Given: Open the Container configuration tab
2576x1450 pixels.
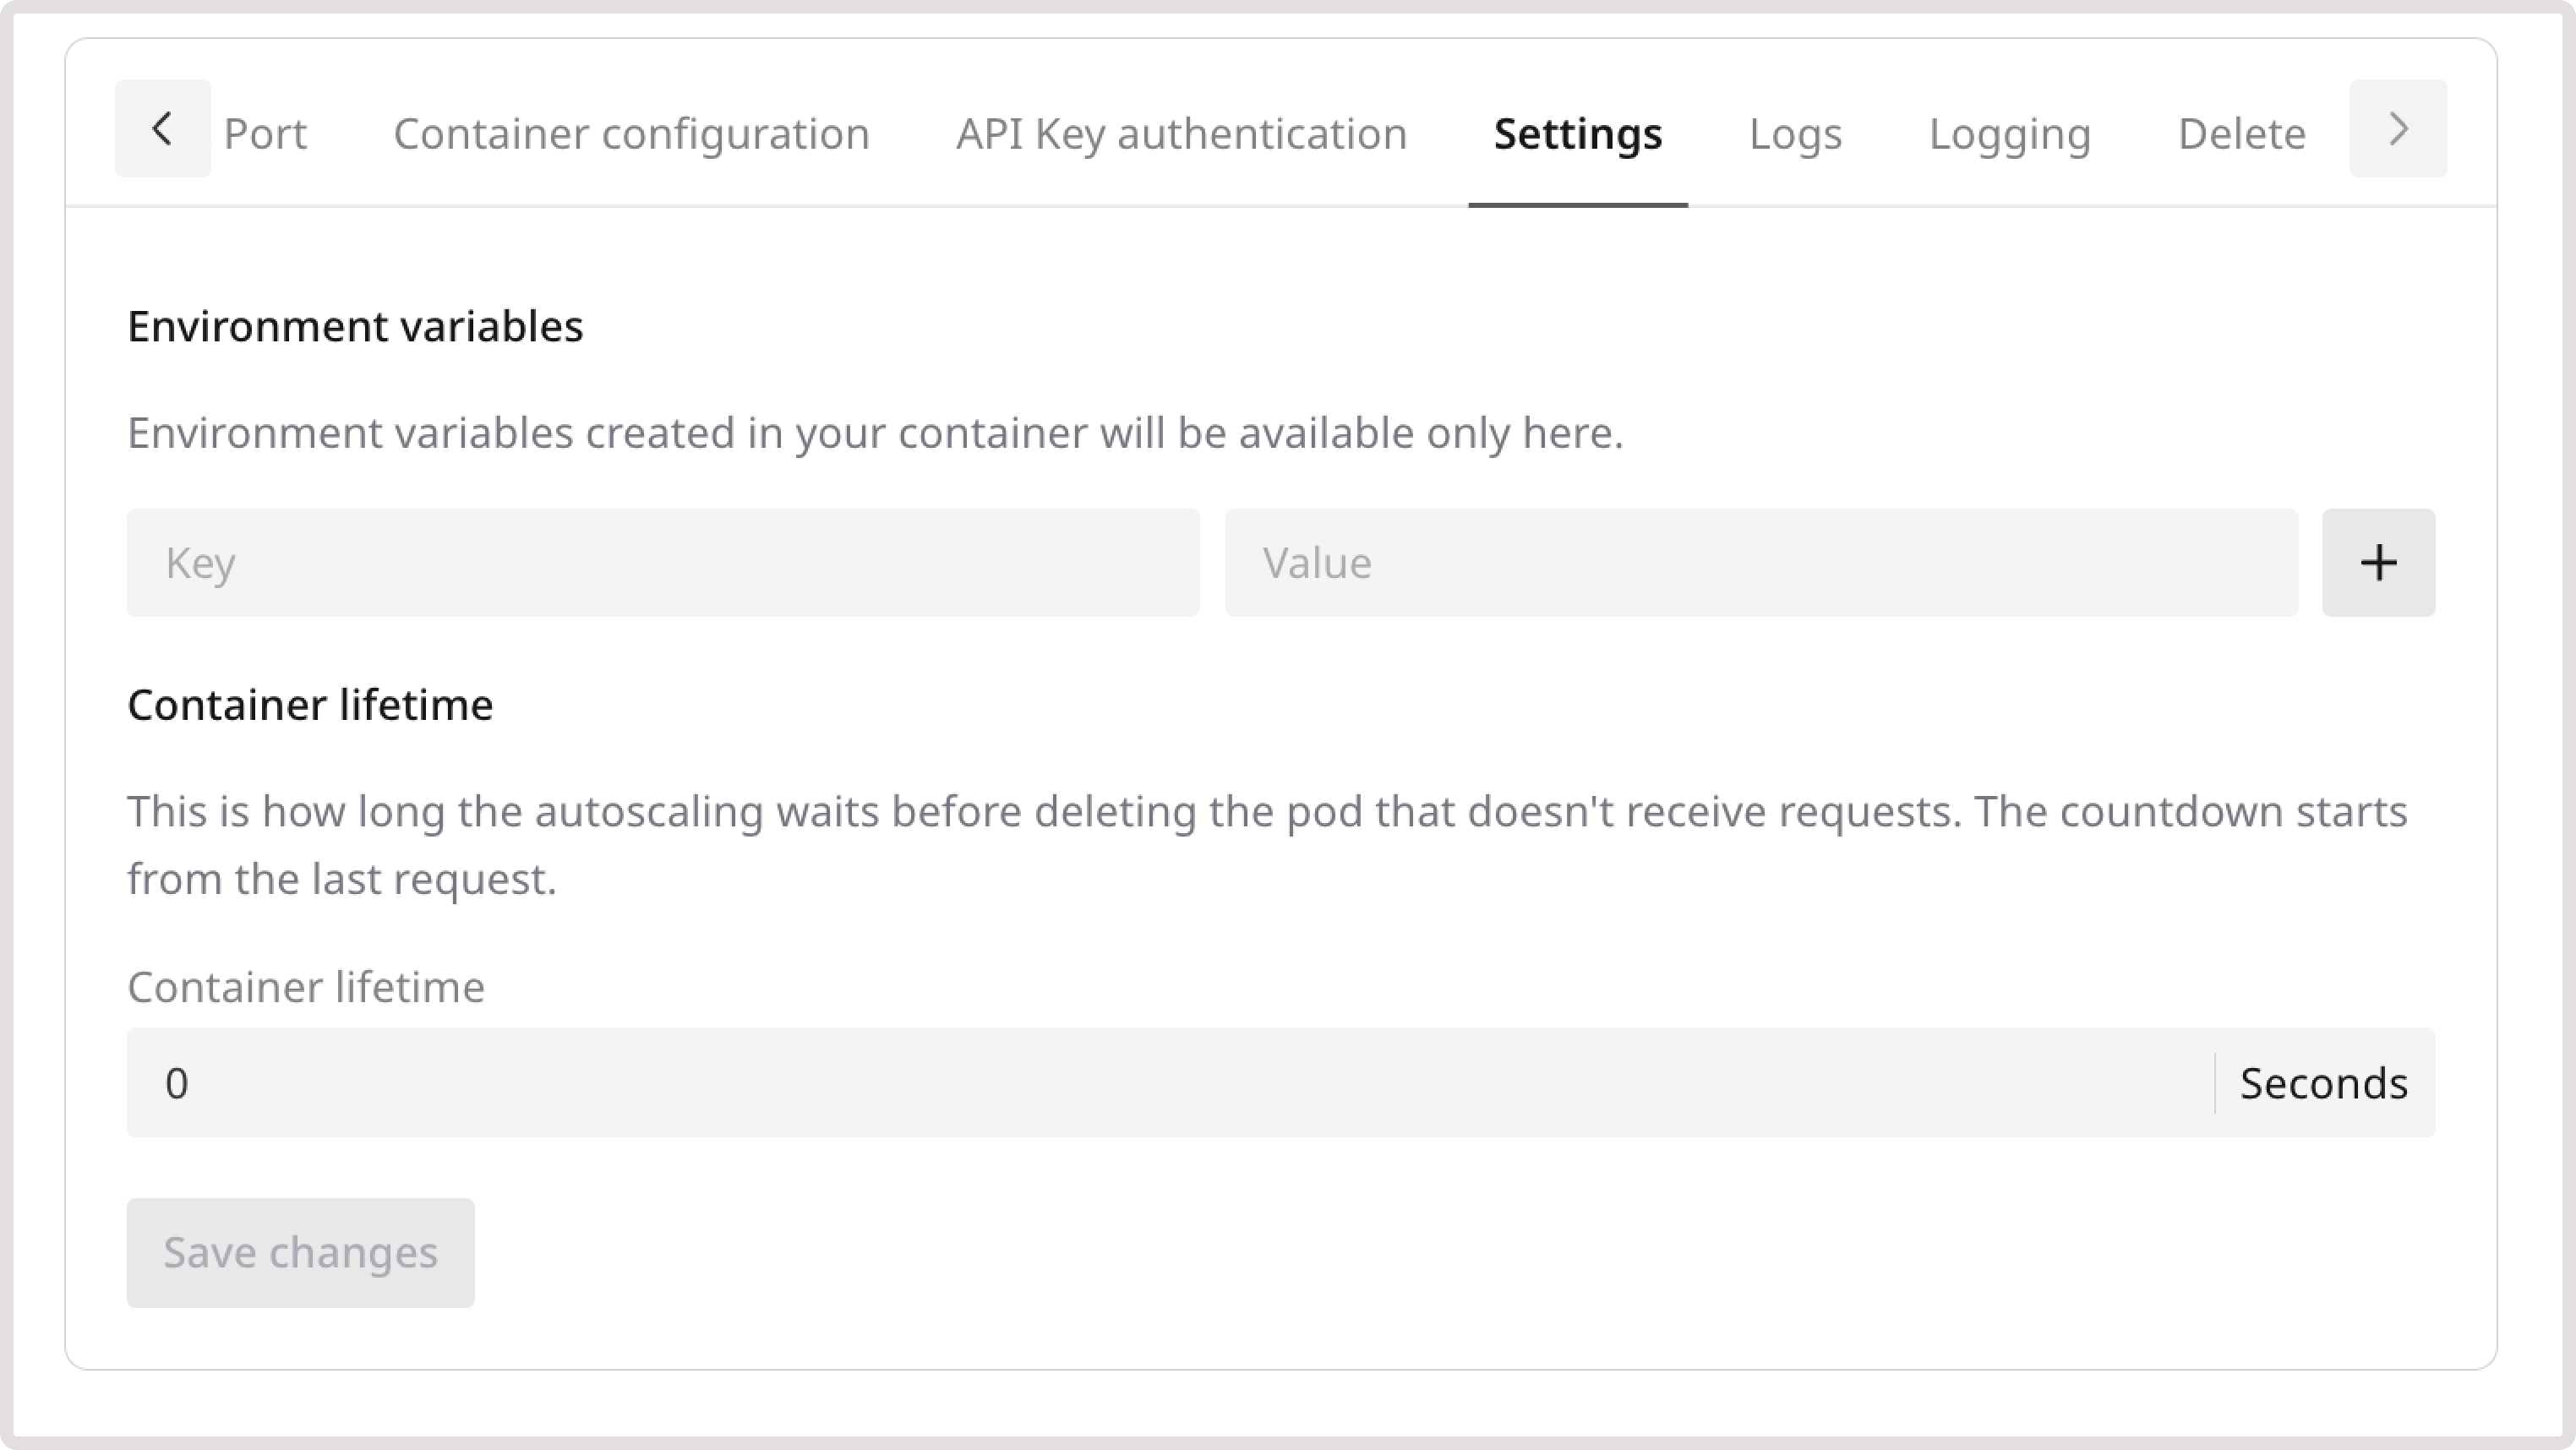Looking at the screenshot, I should tap(632, 133).
